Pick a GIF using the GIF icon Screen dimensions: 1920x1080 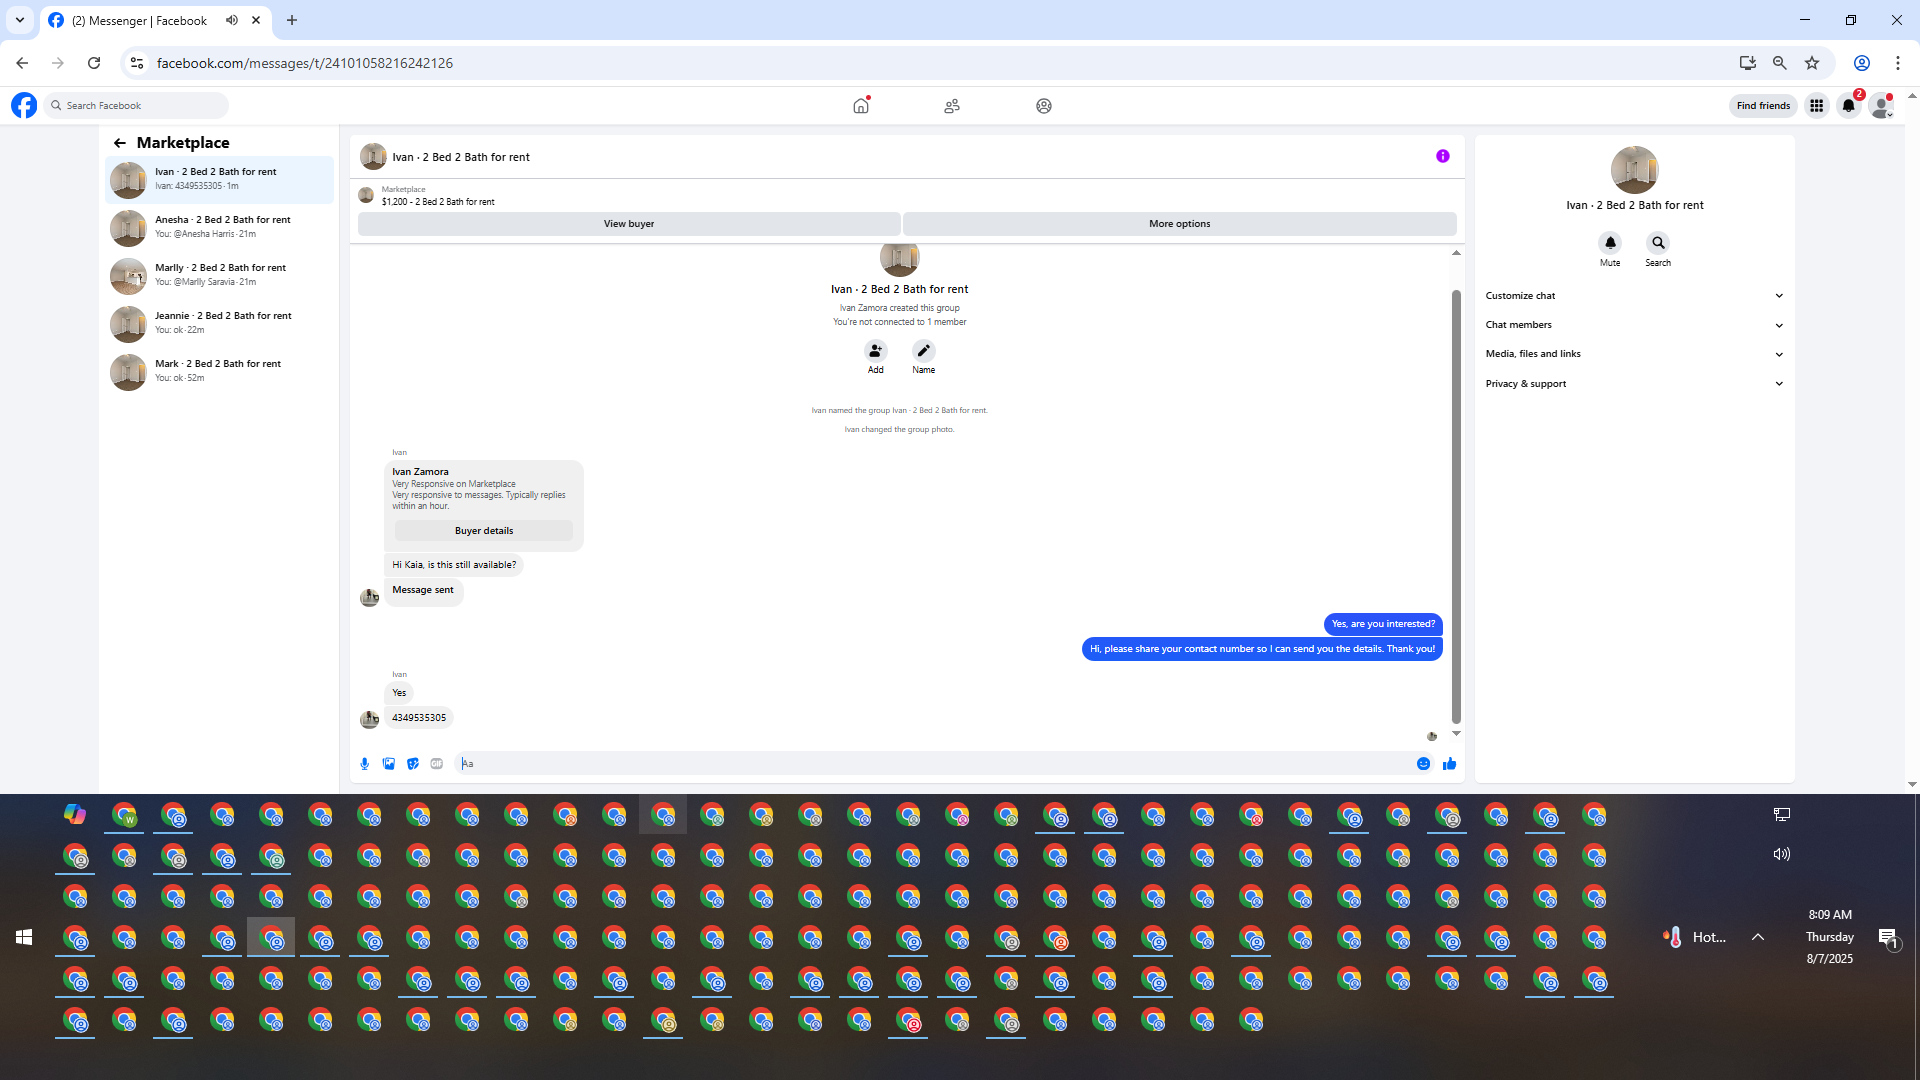coord(437,764)
